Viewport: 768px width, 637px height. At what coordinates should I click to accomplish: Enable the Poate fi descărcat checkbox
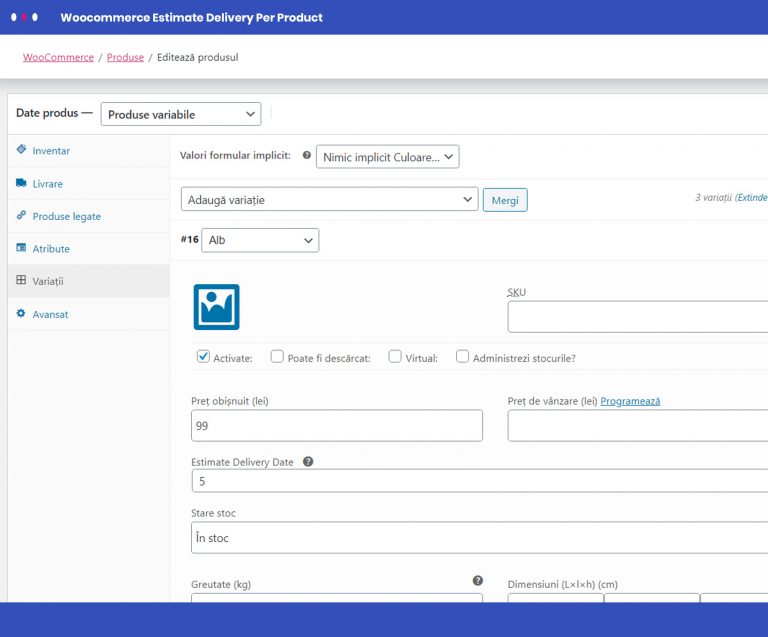point(277,356)
